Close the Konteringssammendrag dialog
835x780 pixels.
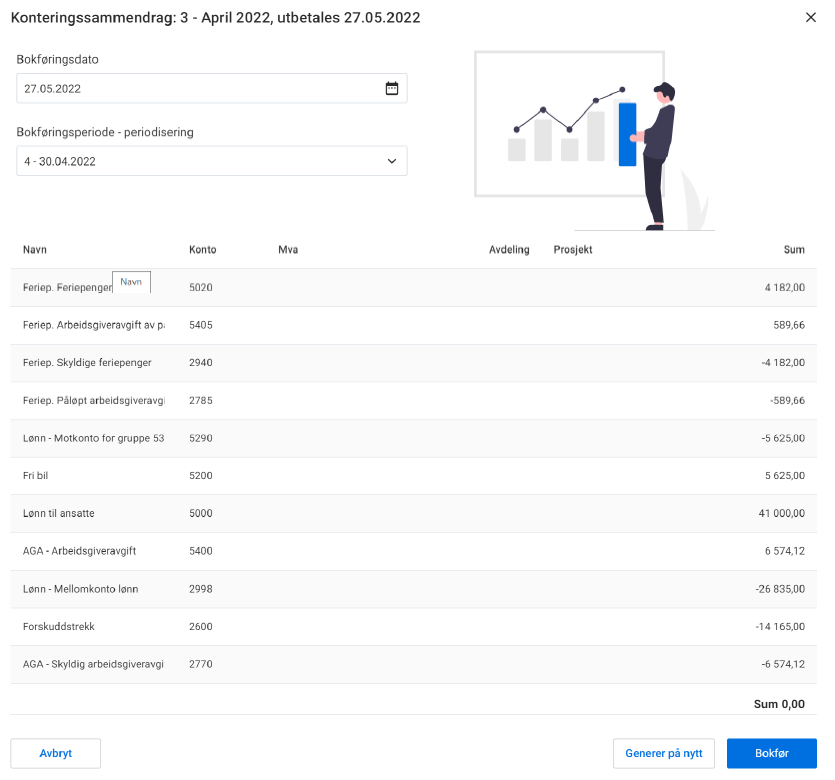click(x=810, y=18)
